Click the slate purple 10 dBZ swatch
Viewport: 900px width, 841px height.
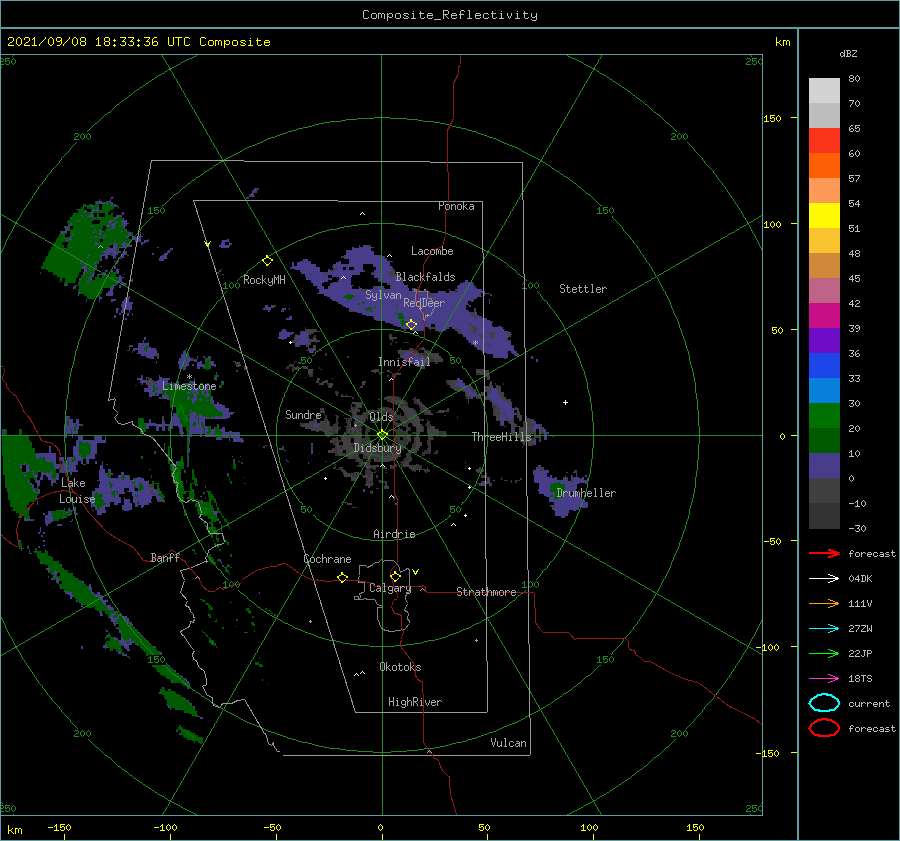[x=824, y=465]
